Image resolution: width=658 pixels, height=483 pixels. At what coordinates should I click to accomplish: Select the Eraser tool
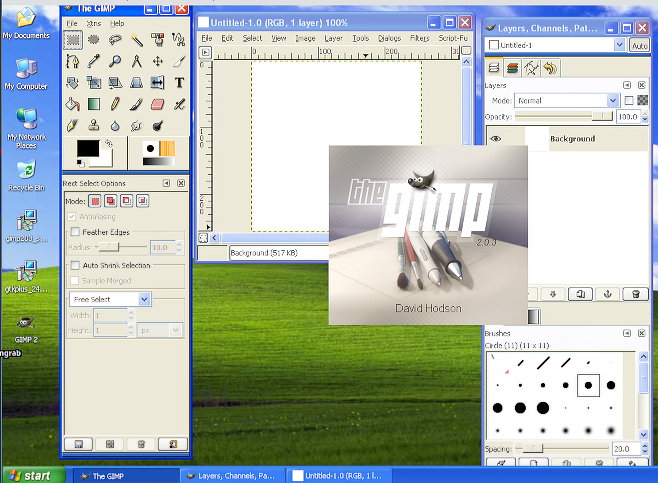click(x=158, y=104)
